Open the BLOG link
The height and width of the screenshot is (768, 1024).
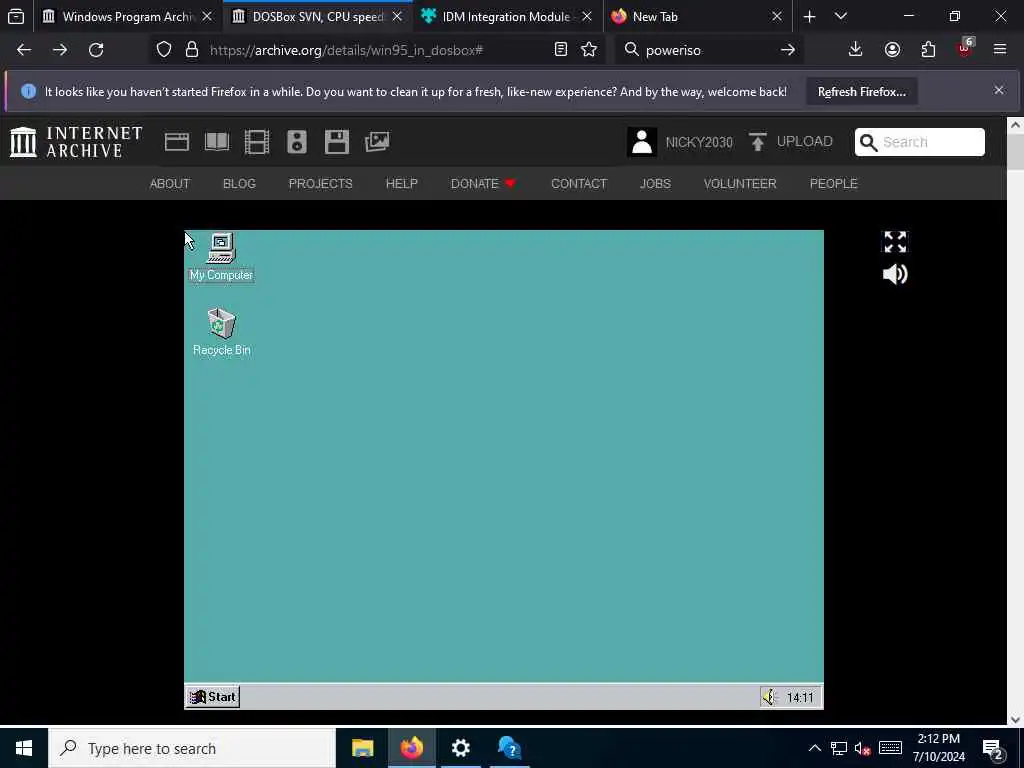point(239,184)
